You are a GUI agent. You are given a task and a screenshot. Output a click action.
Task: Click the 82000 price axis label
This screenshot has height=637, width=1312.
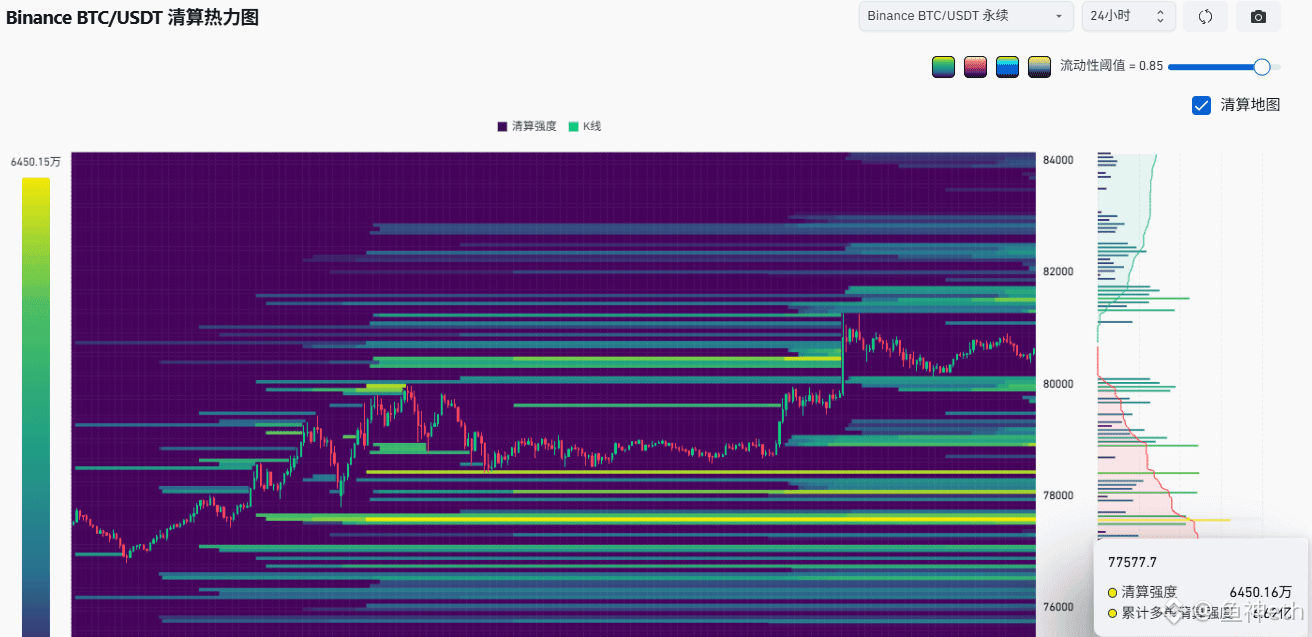1058,272
